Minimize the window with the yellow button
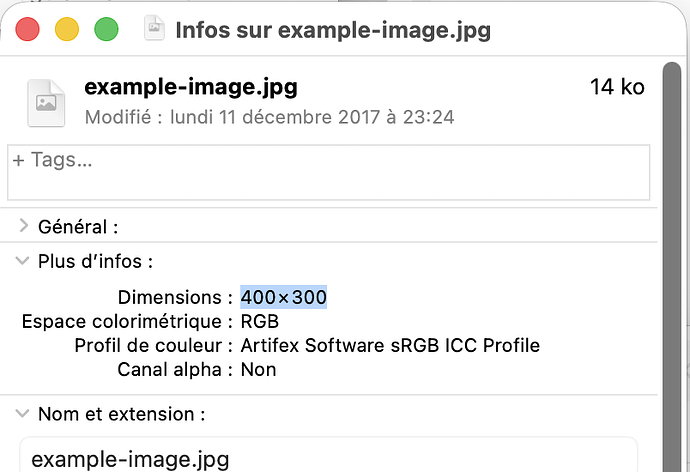690x472 pixels. coord(67,29)
